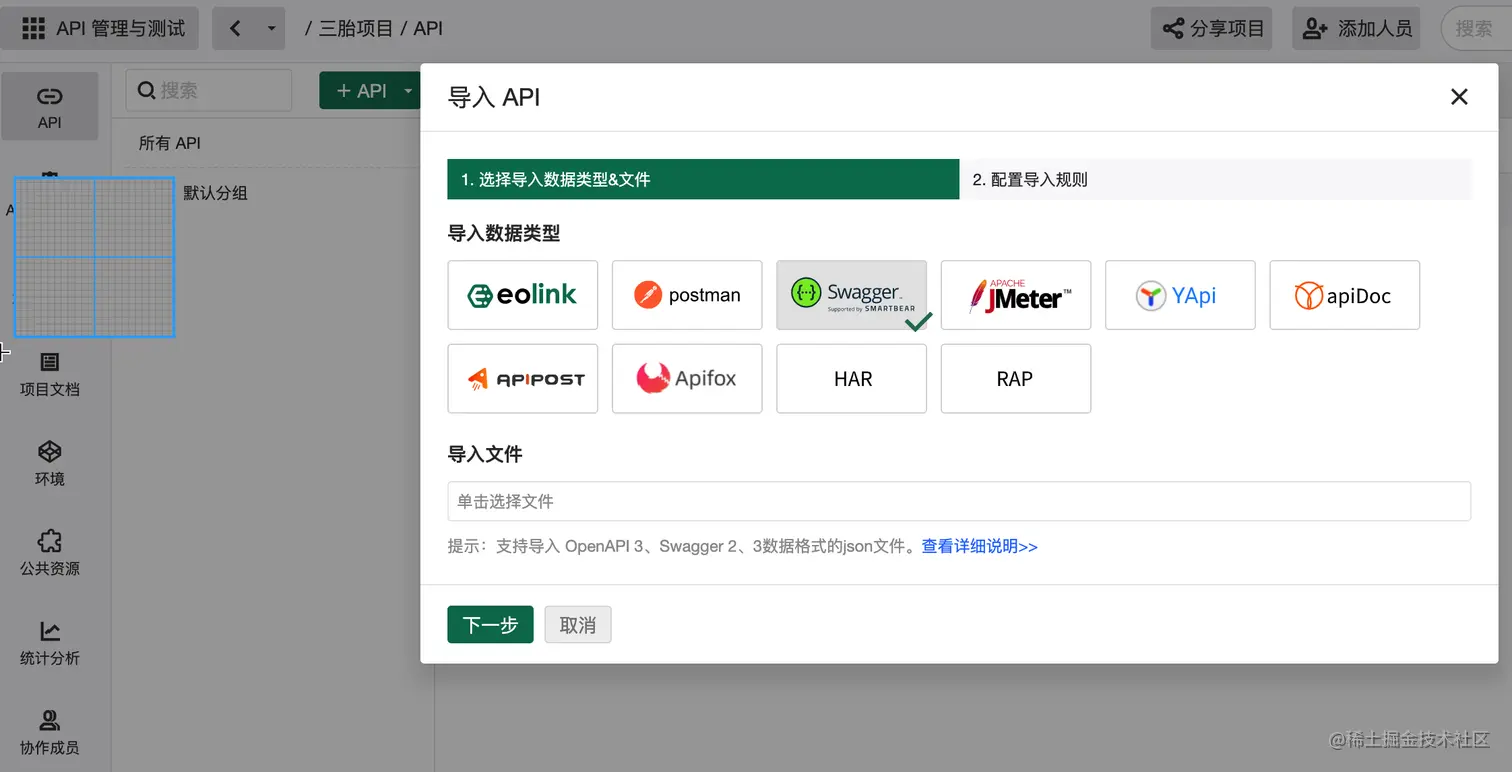
Task: Click the back arrow in the top bar
Action: point(235,28)
